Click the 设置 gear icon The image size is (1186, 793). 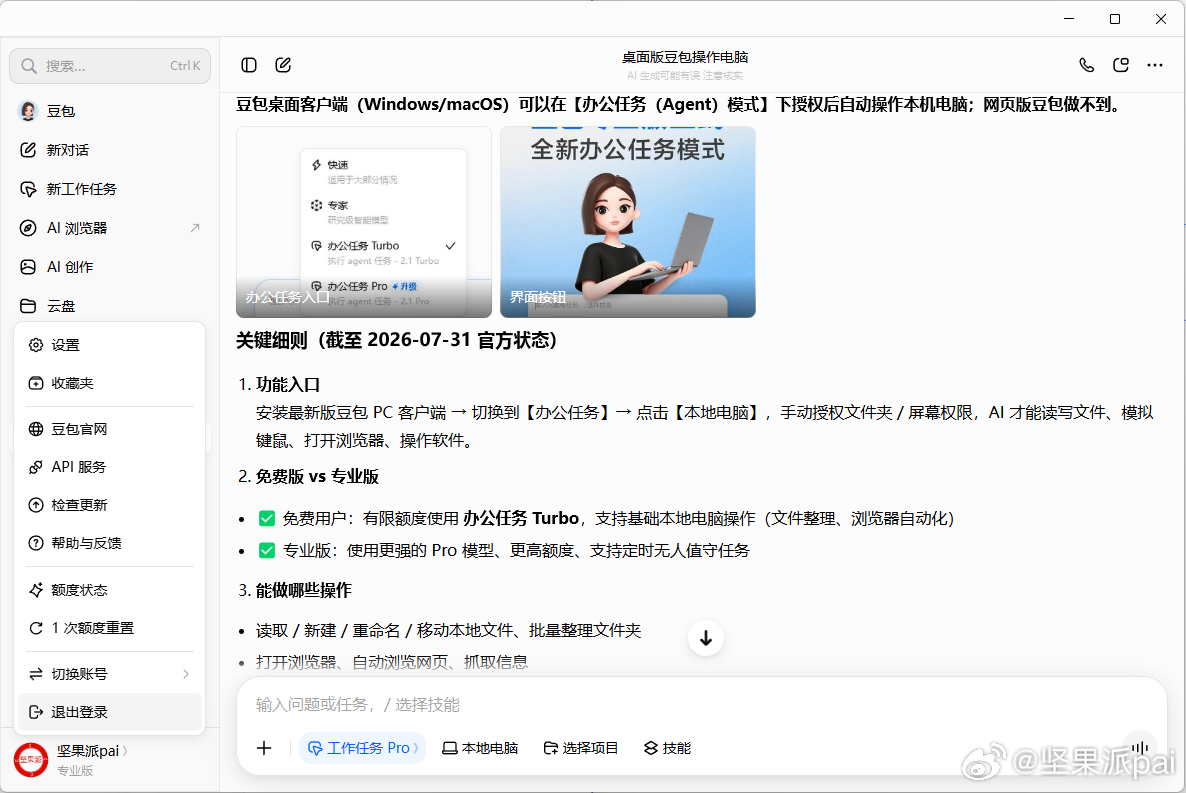pos(36,345)
